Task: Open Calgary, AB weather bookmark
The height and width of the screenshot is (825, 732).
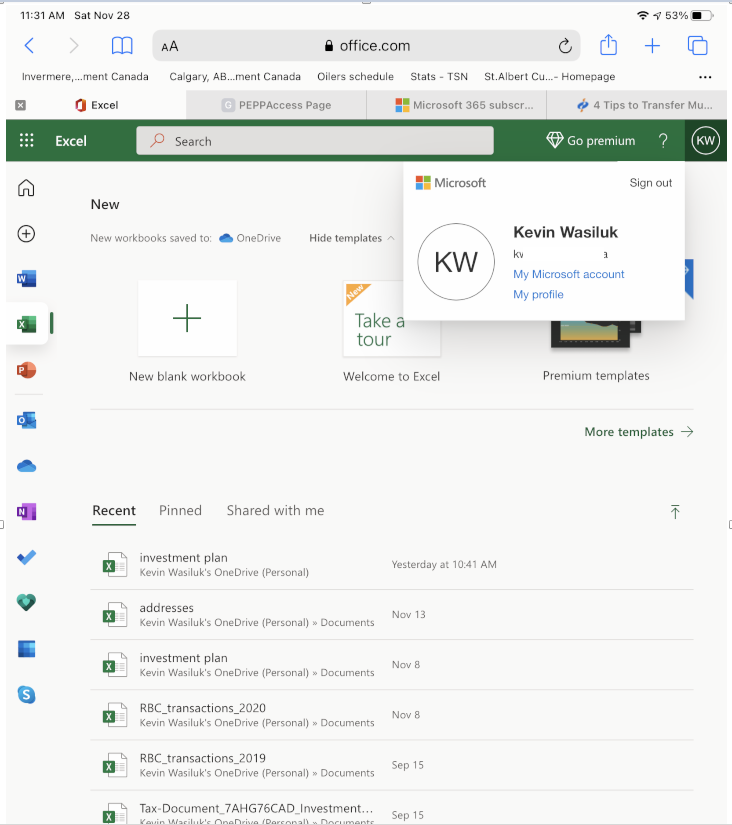Action: coord(235,77)
